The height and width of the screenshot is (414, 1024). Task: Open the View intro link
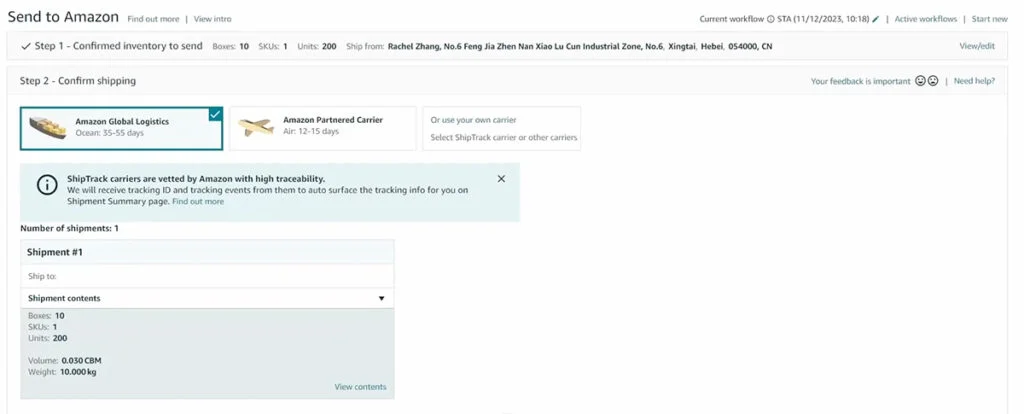212,19
